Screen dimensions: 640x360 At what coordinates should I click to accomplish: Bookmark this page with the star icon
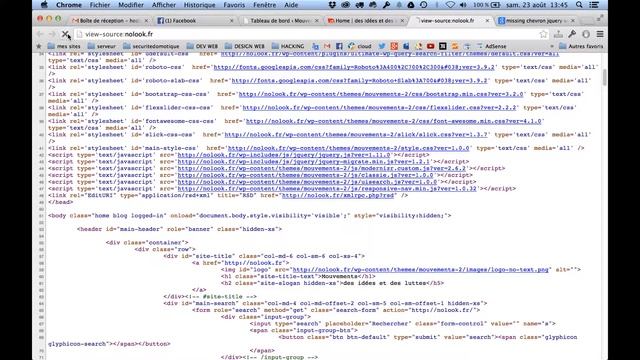[543, 34]
